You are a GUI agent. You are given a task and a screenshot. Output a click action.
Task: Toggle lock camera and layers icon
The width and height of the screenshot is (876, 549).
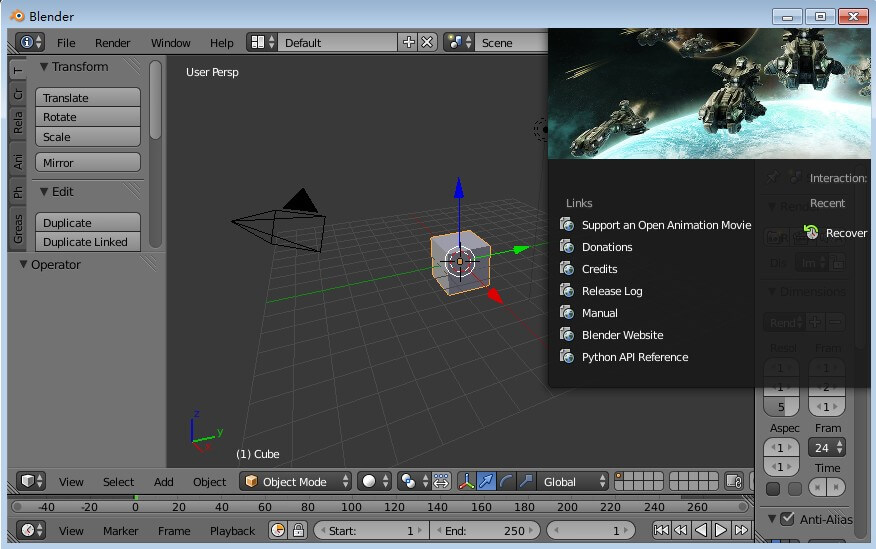pos(734,481)
